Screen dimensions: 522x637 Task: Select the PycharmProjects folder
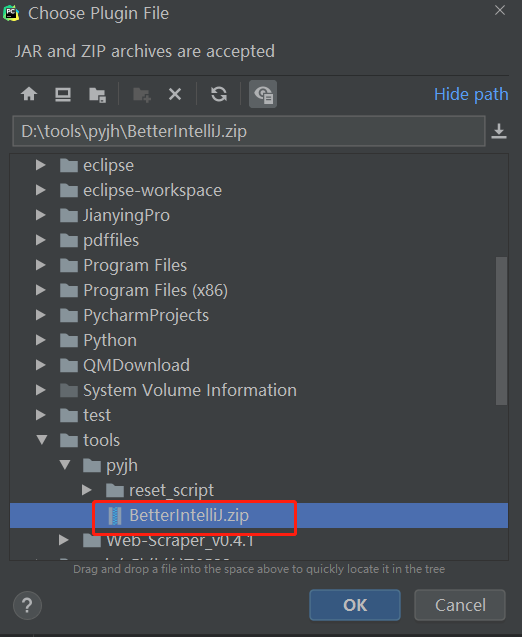[x=146, y=316]
